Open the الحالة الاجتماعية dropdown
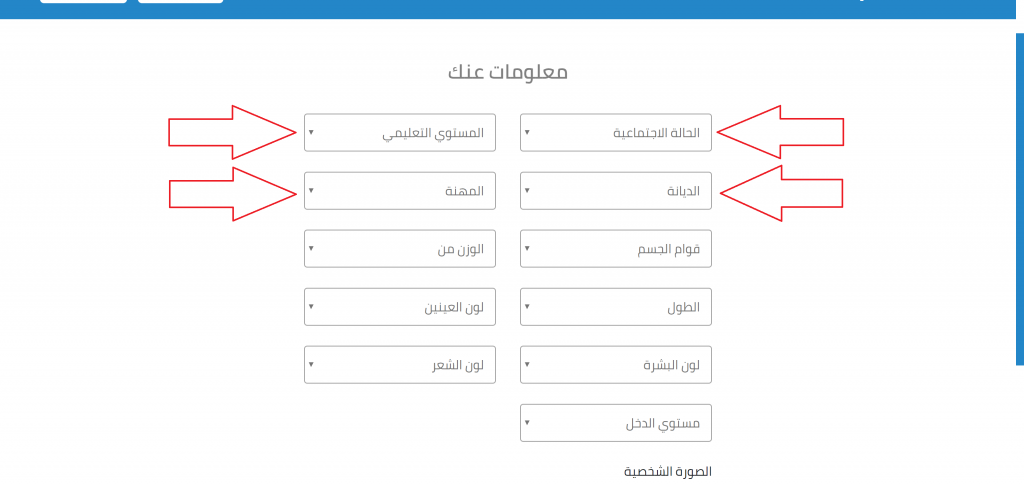This screenshot has height=486, width=1024. [616, 132]
